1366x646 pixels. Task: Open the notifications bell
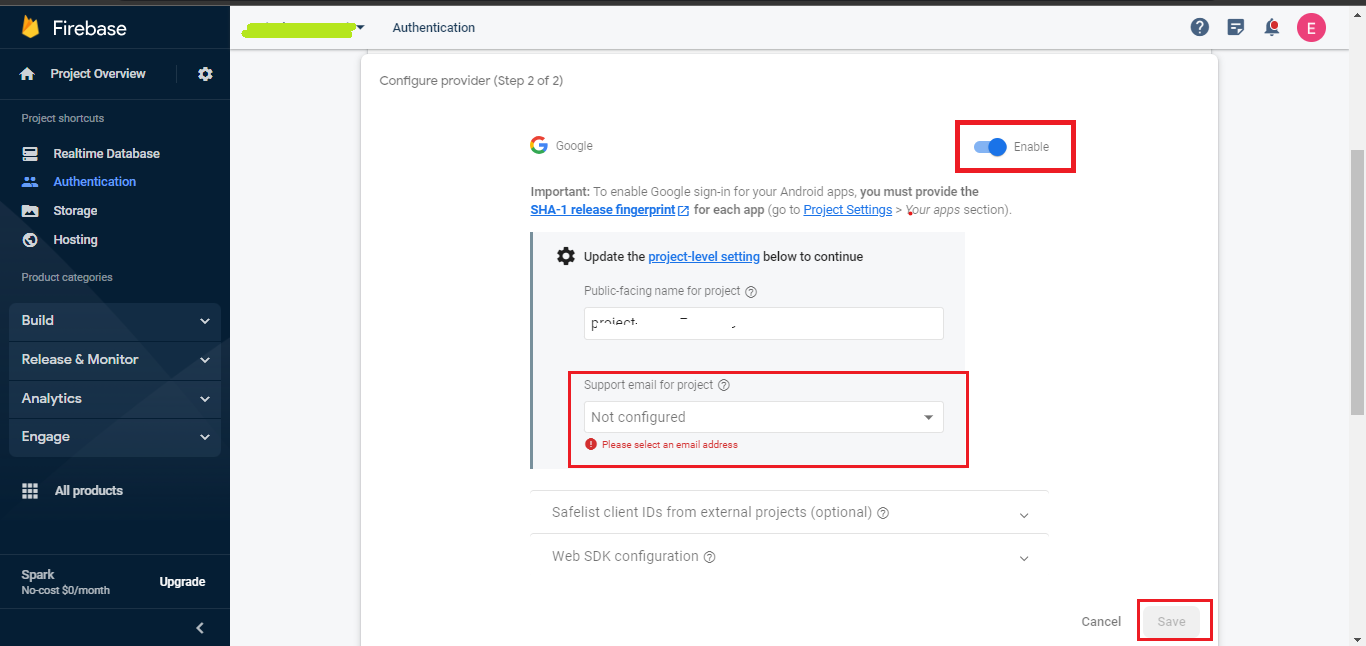click(1272, 28)
